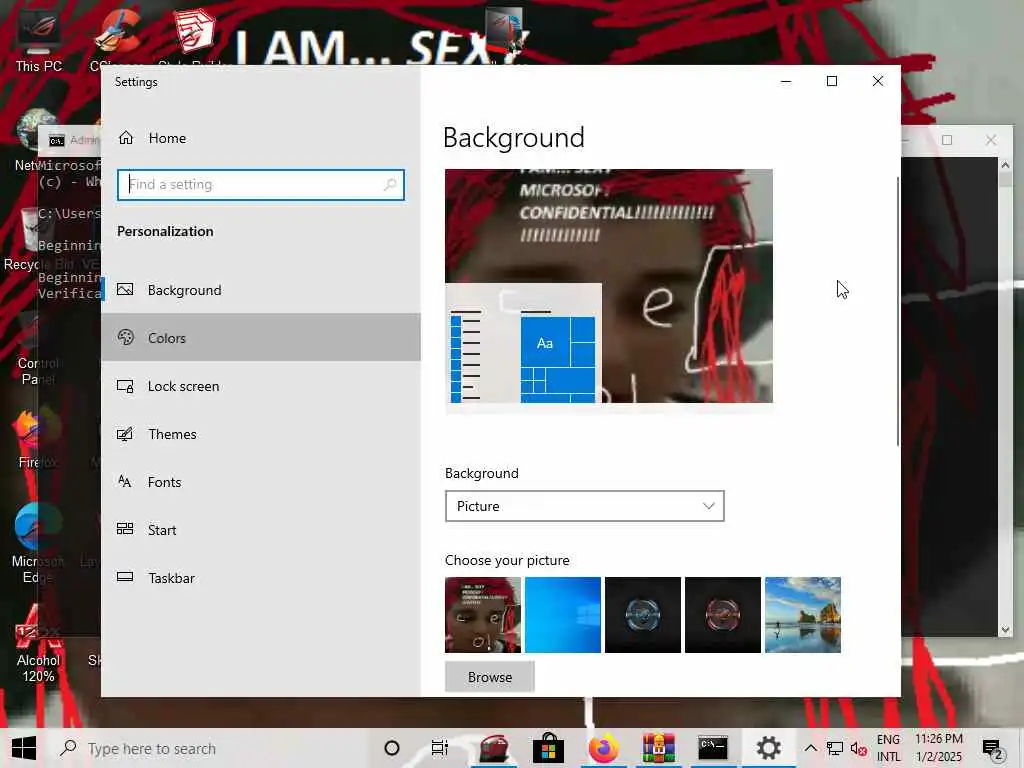
Task: Click the Browse button
Action: click(x=490, y=677)
